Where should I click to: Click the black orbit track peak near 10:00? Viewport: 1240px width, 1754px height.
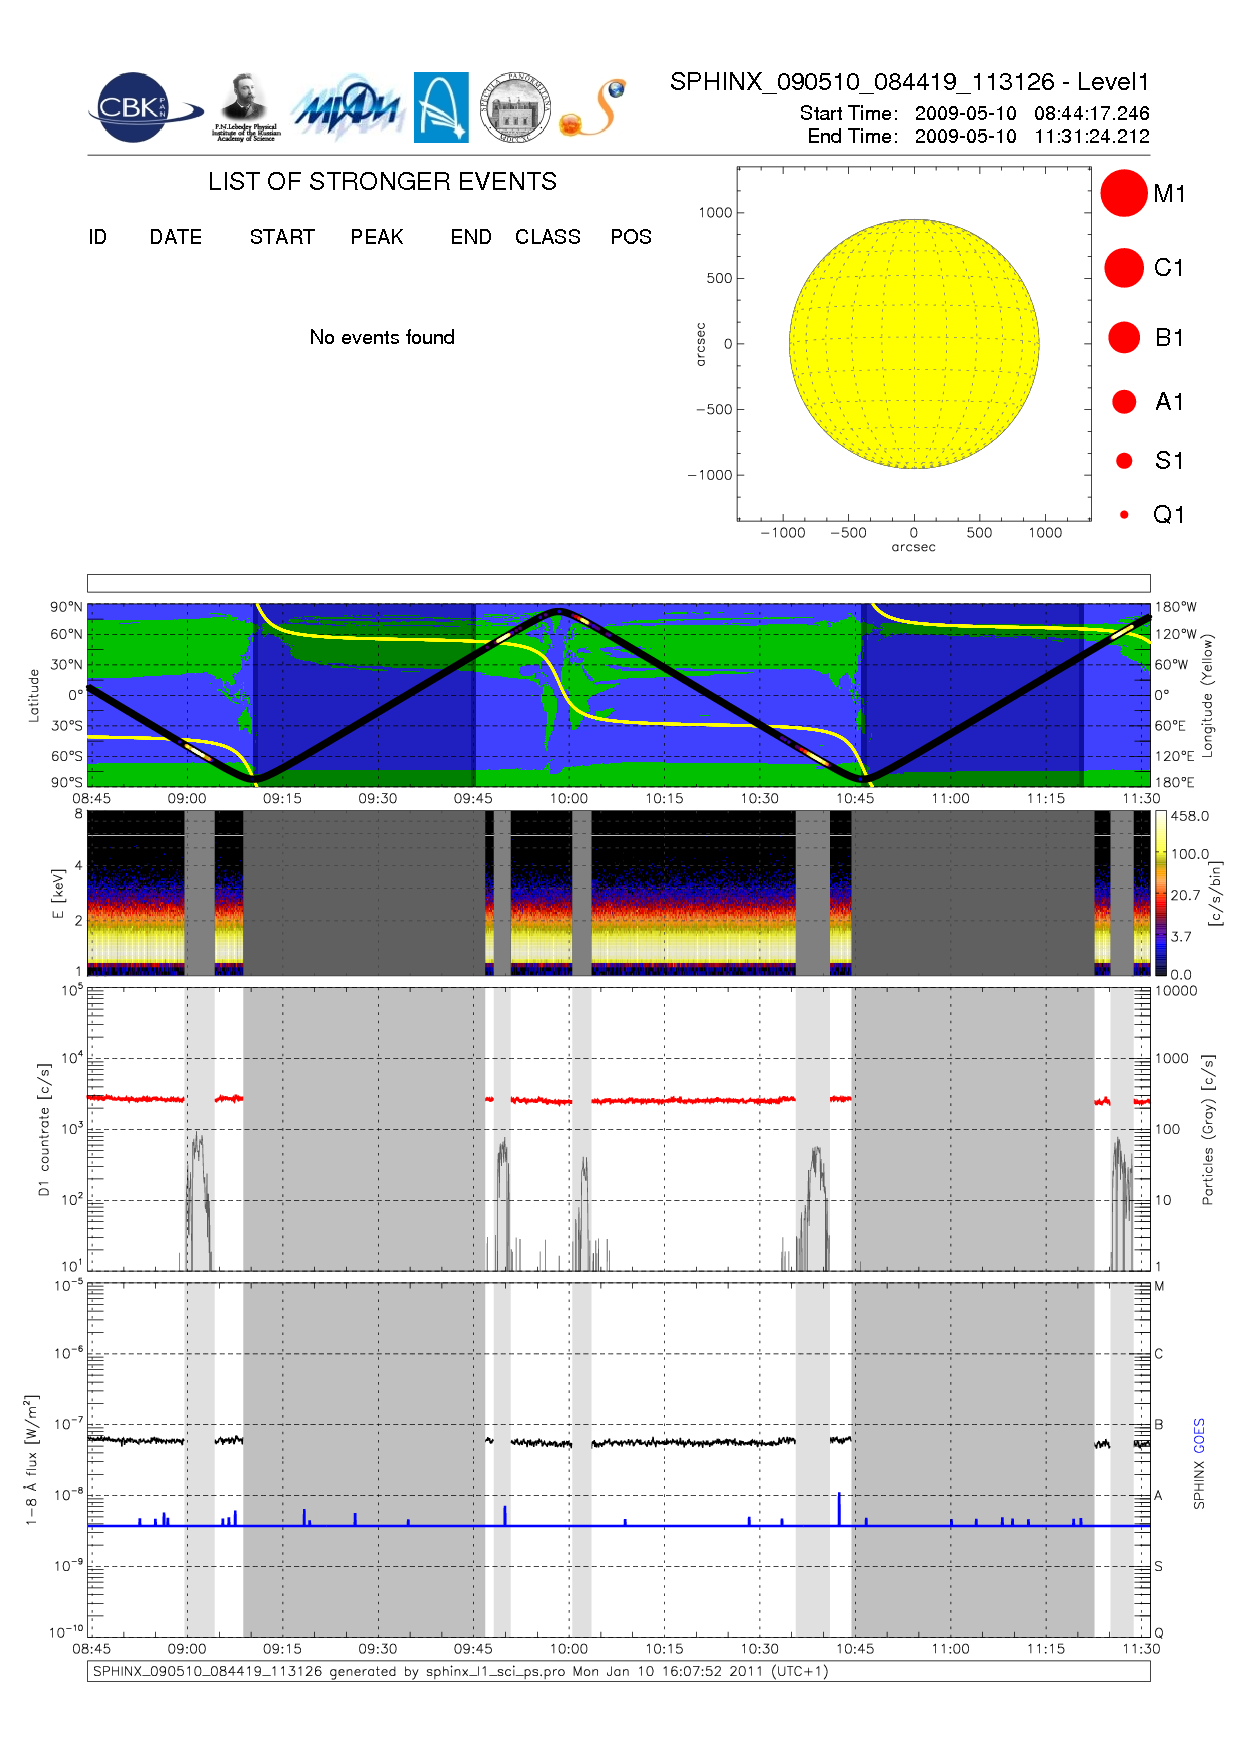[558, 611]
